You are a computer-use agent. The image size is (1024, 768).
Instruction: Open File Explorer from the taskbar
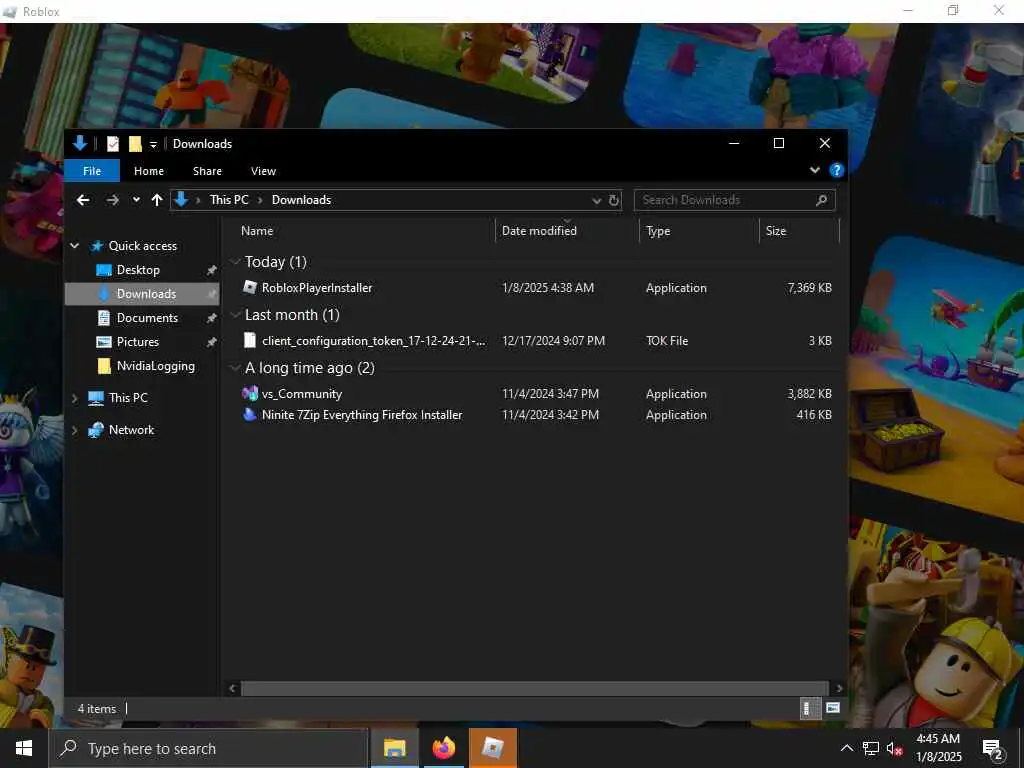point(394,748)
